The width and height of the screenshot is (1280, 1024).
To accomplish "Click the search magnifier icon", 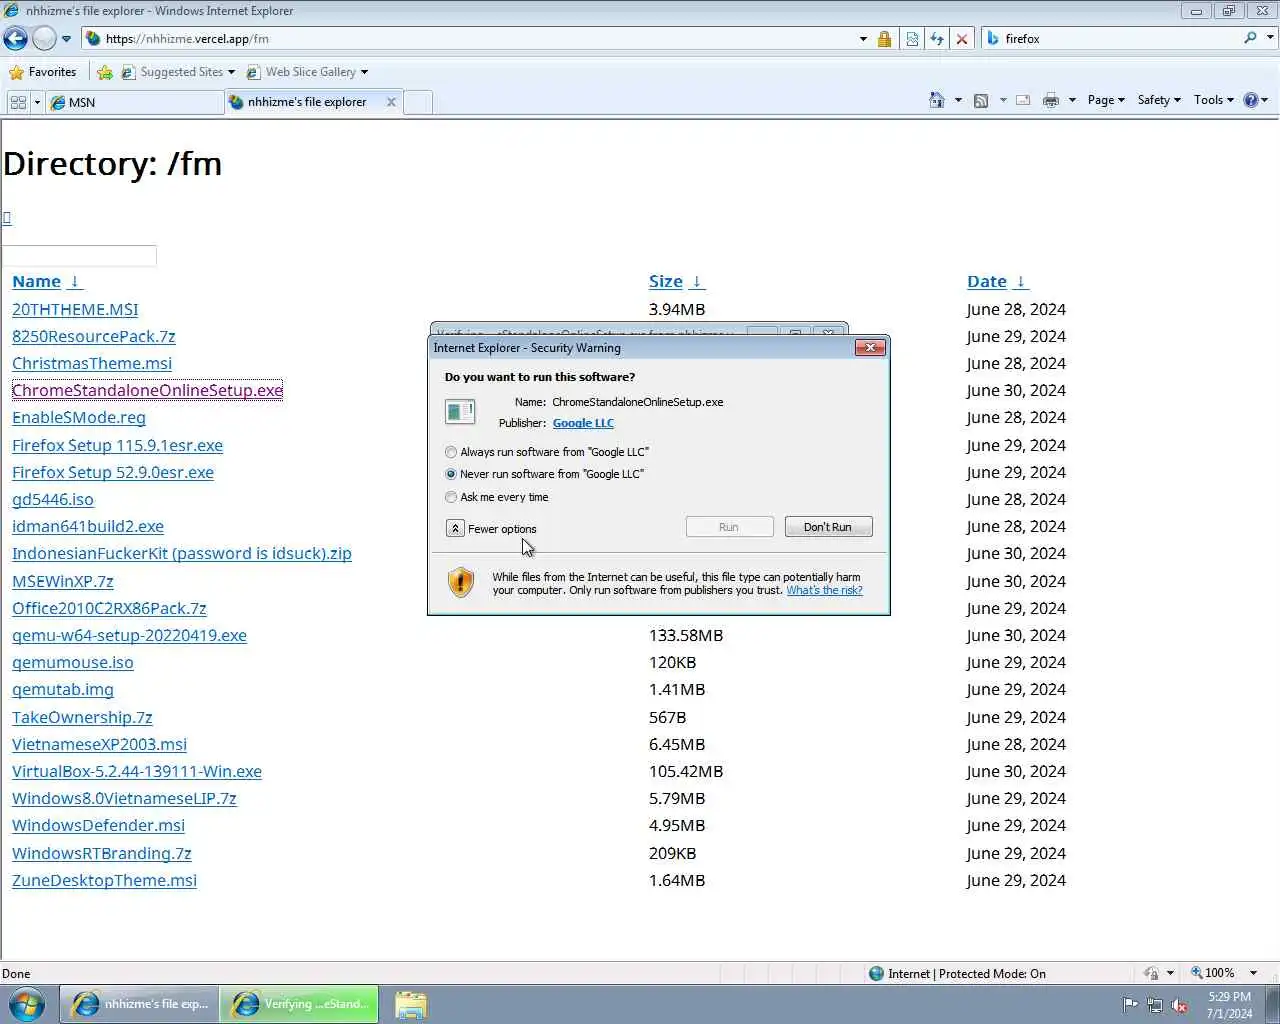I will pyautogui.click(x=1250, y=38).
